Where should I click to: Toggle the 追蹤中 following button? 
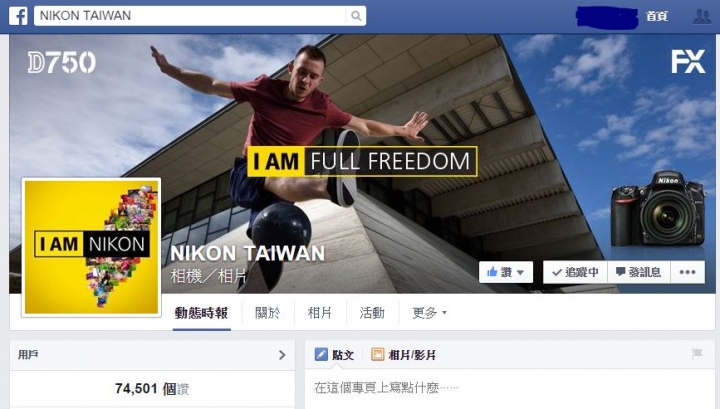[x=575, y=272]
